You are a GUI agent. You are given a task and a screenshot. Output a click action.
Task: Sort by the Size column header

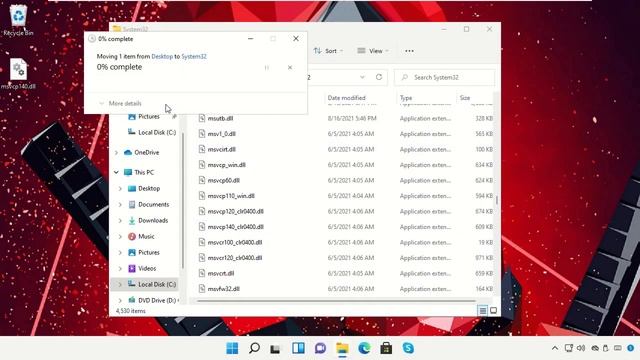click(x=465, y=98)
